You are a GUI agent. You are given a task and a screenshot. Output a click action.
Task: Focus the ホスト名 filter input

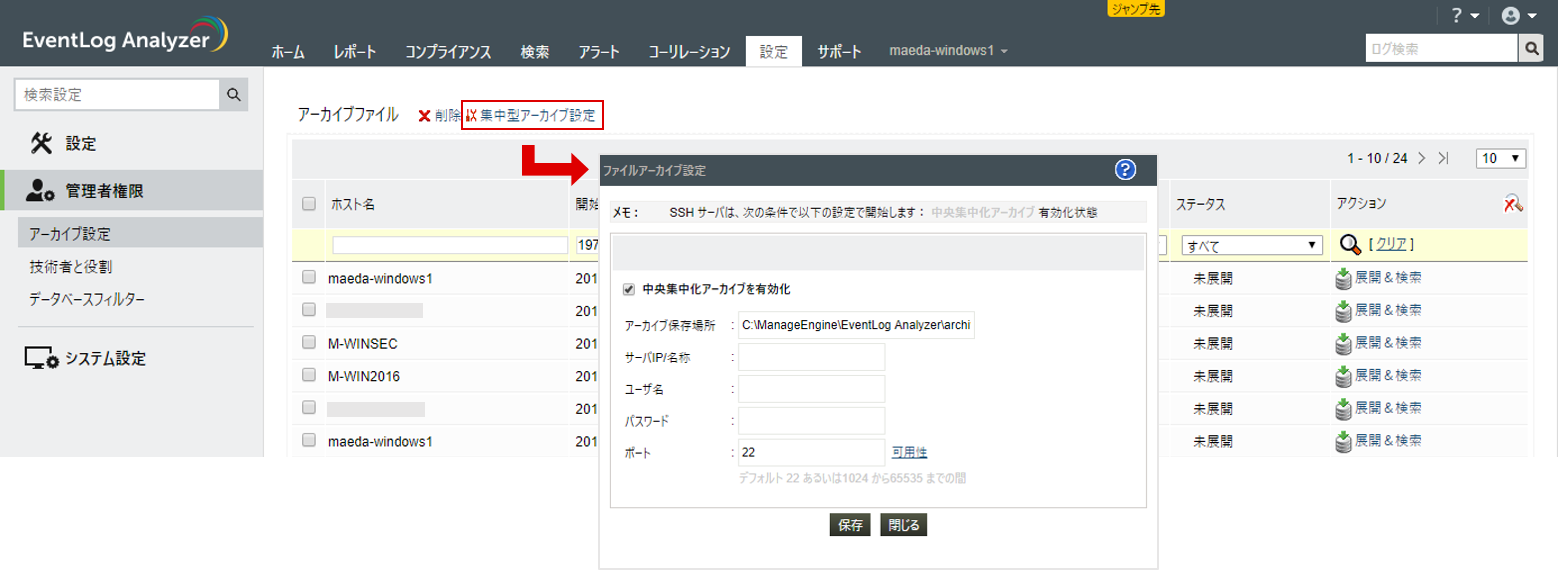[450, 245]
